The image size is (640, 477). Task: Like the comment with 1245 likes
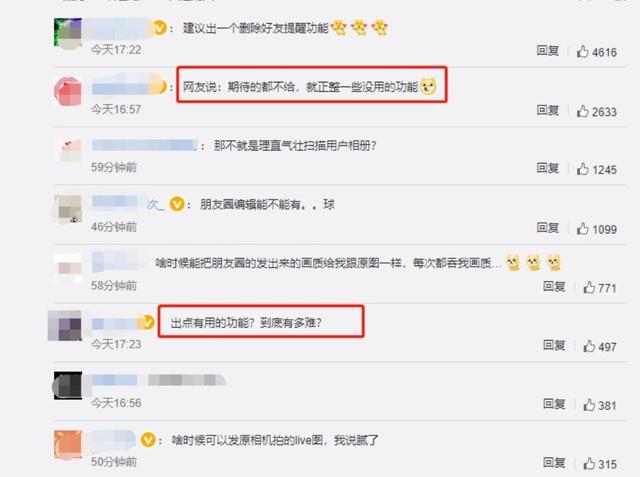(x=582, y=169)
